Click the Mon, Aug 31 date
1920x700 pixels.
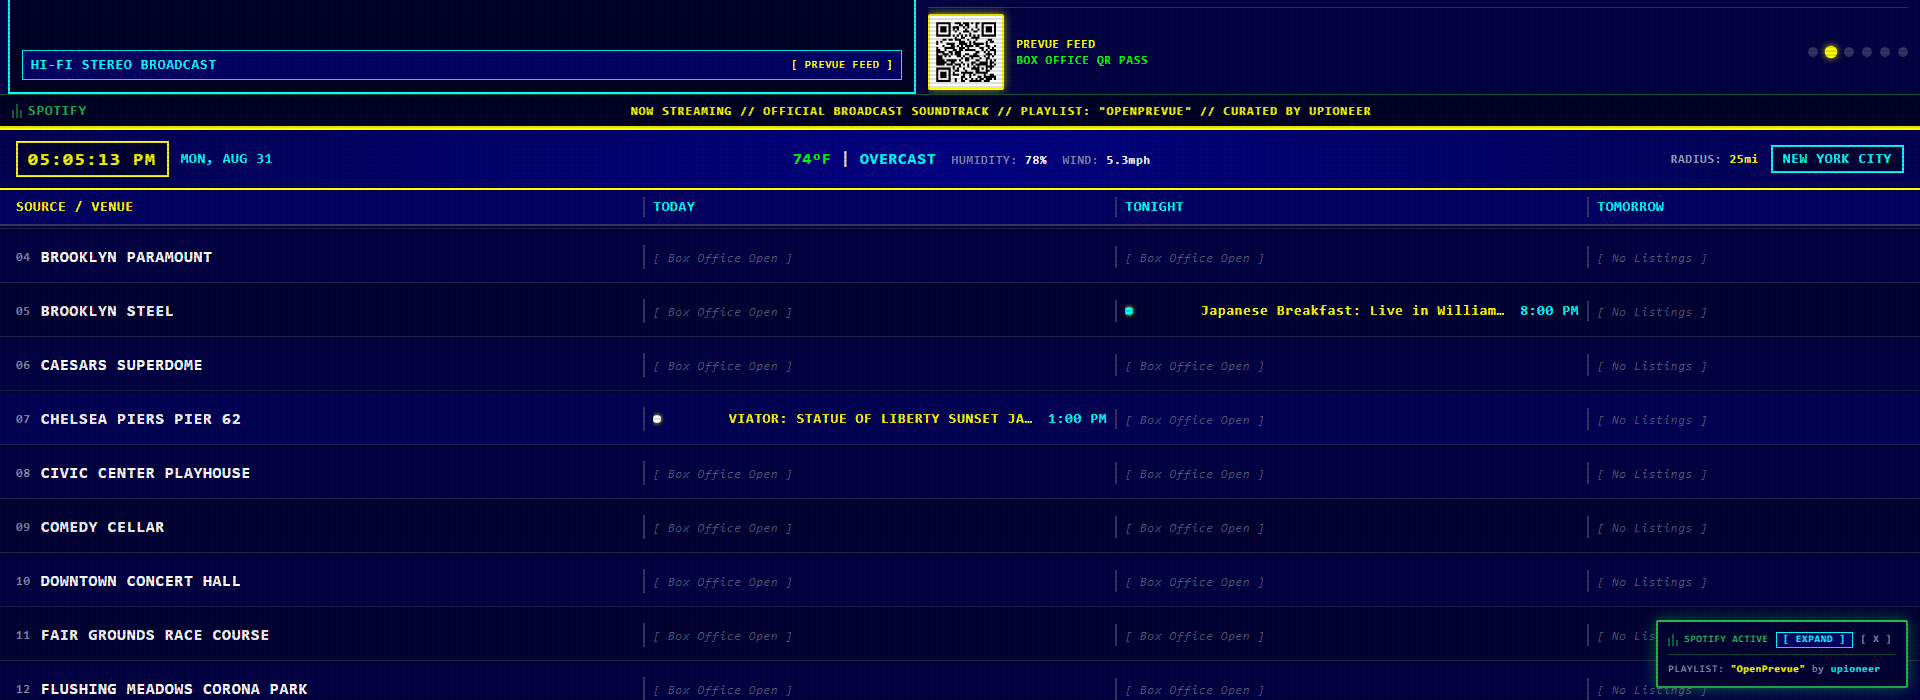coord(226,159)
